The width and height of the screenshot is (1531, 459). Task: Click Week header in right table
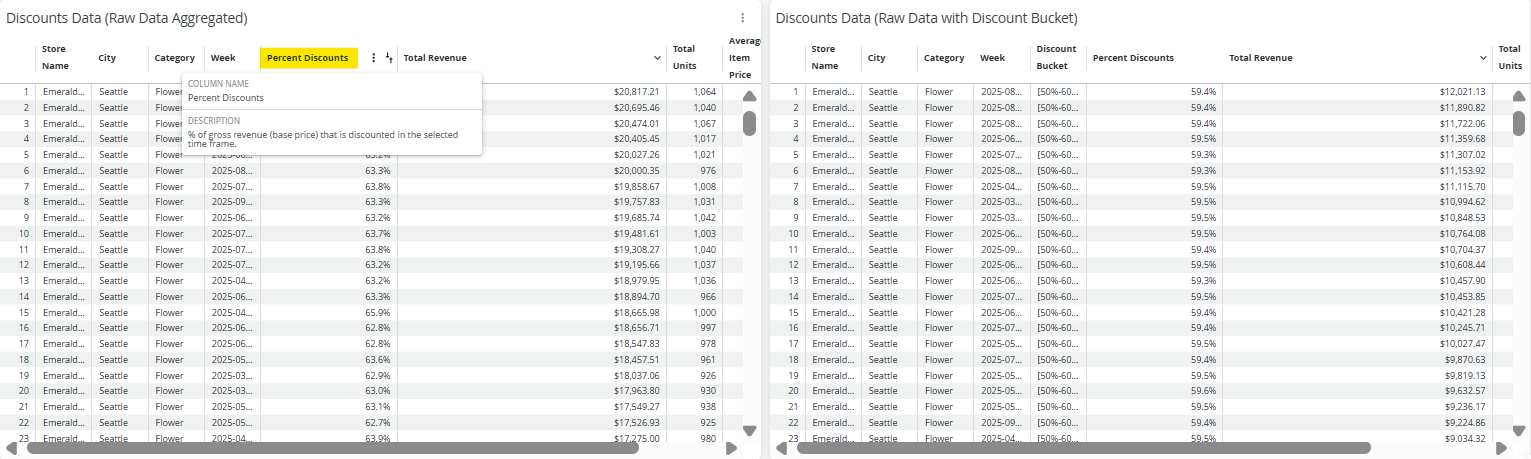pyautogui.click(x=993, y=58)
